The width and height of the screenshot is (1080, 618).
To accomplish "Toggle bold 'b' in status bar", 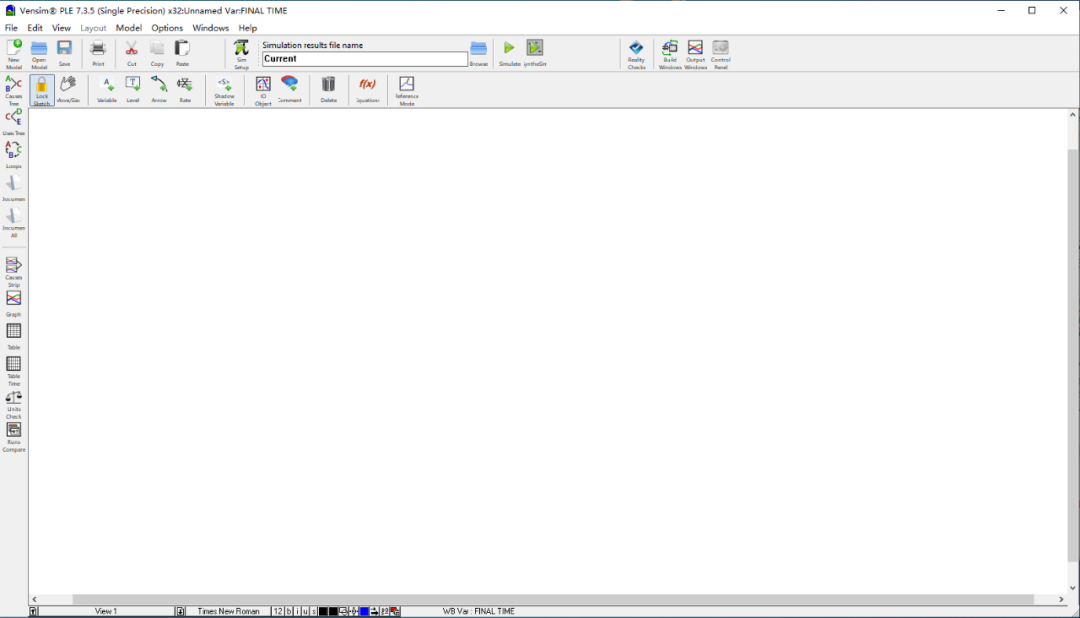I will pos(289,611).
